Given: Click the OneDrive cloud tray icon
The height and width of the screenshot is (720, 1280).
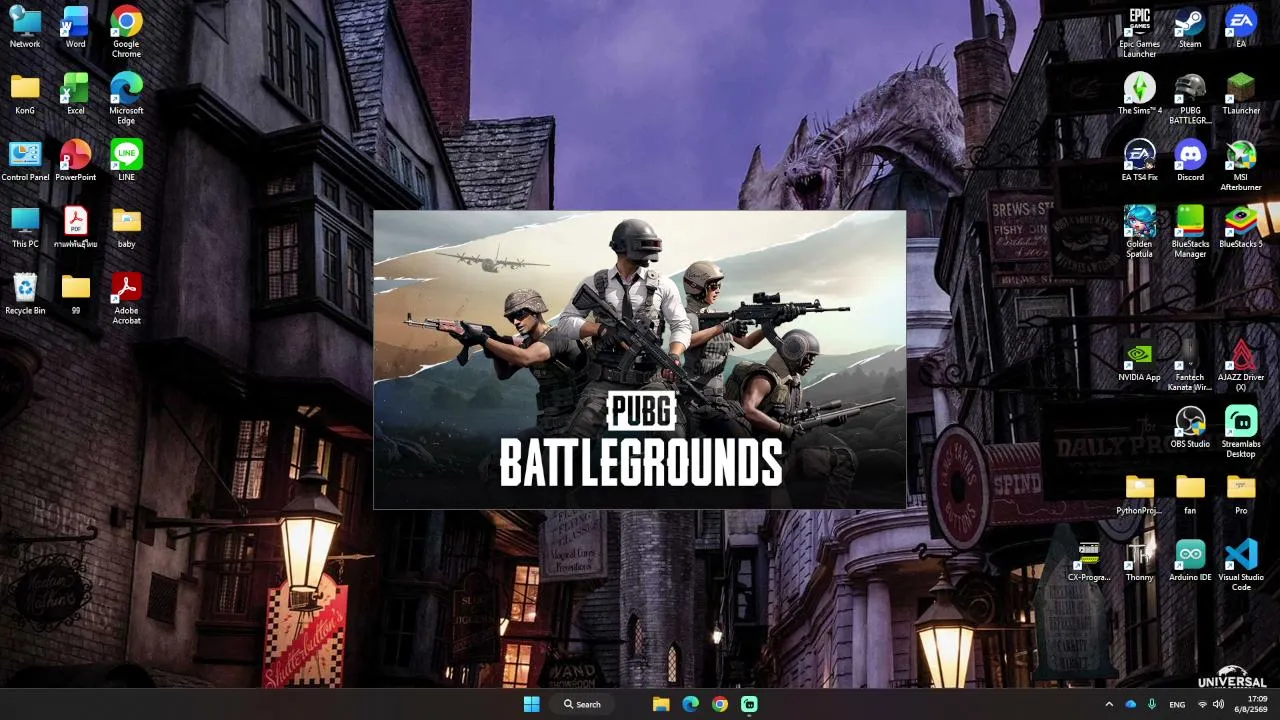Looking at the screenshot, I should [x=1130, y=704].
